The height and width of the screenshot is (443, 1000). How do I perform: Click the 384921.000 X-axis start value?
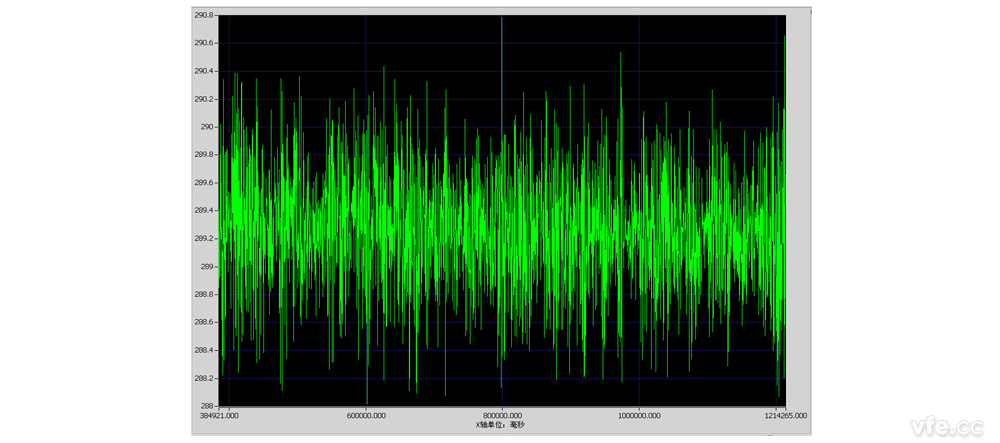click(220, 415)
